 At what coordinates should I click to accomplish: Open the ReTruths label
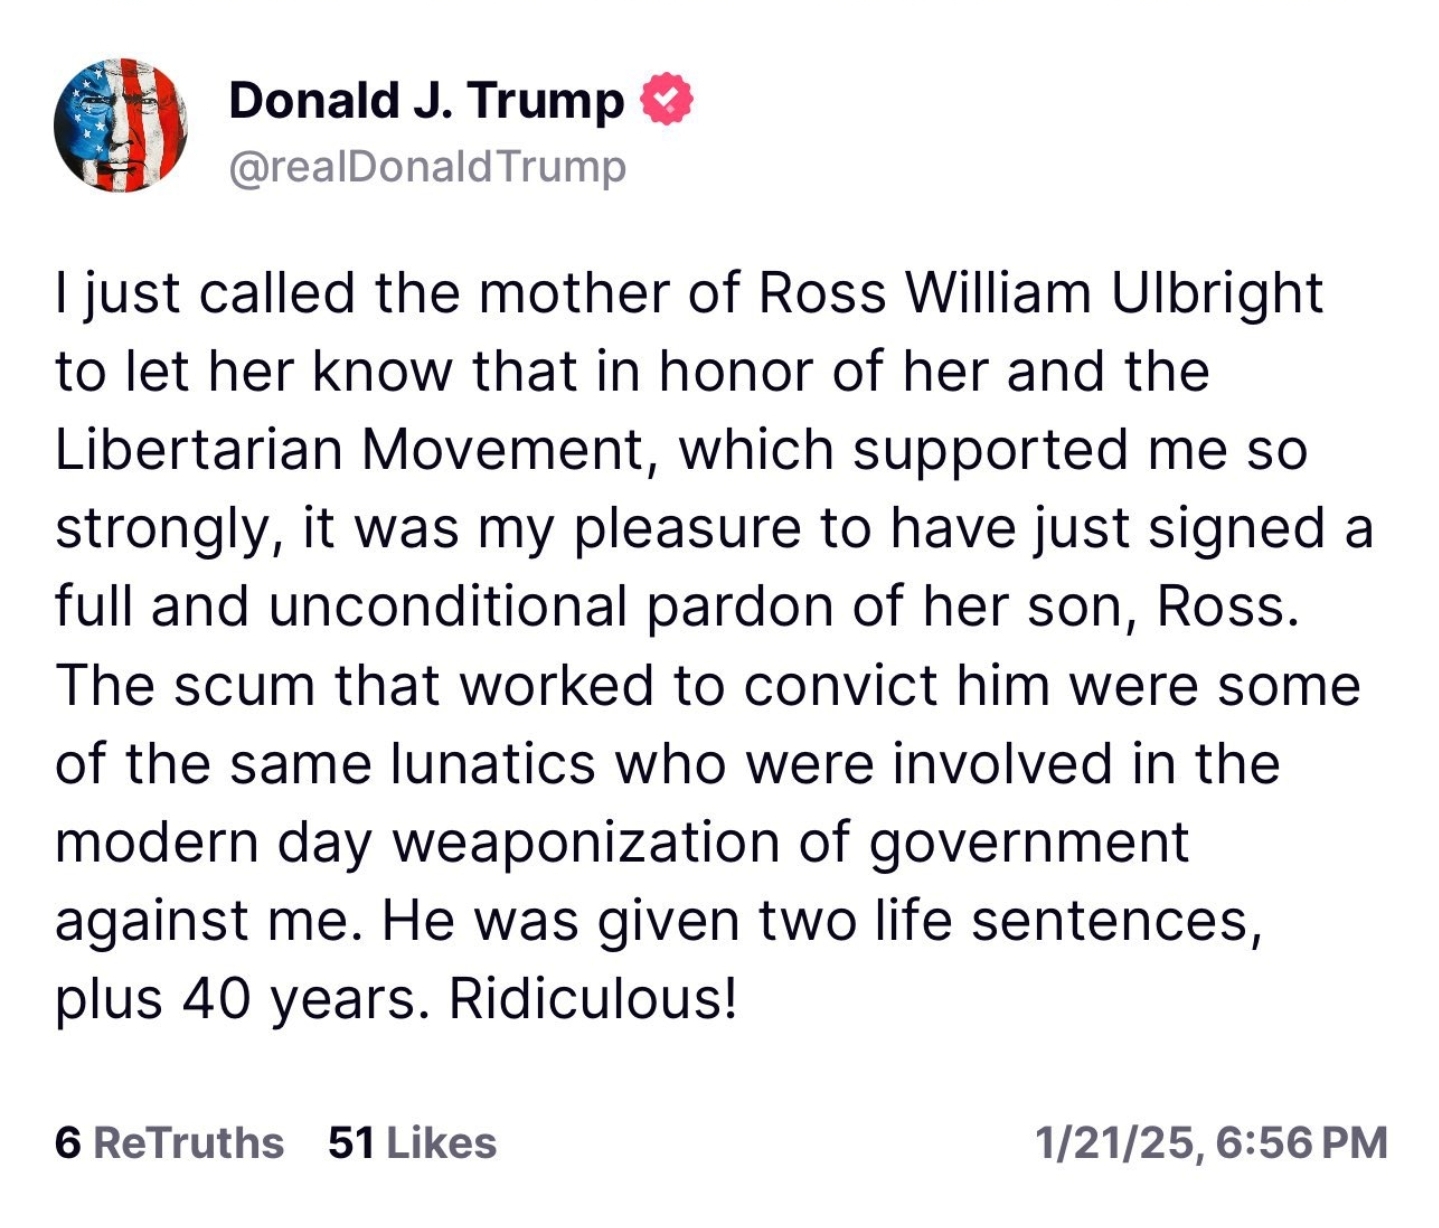click(188, 1142)
